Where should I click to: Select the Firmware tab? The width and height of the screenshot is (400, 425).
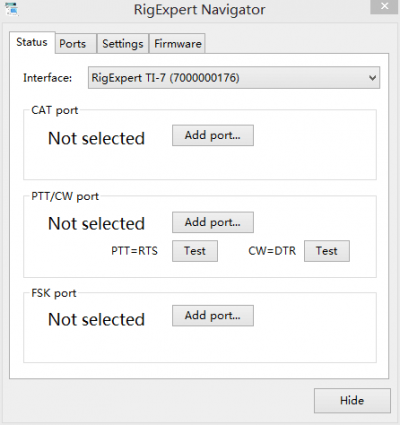pyautogui.click(x=177, y=43)
